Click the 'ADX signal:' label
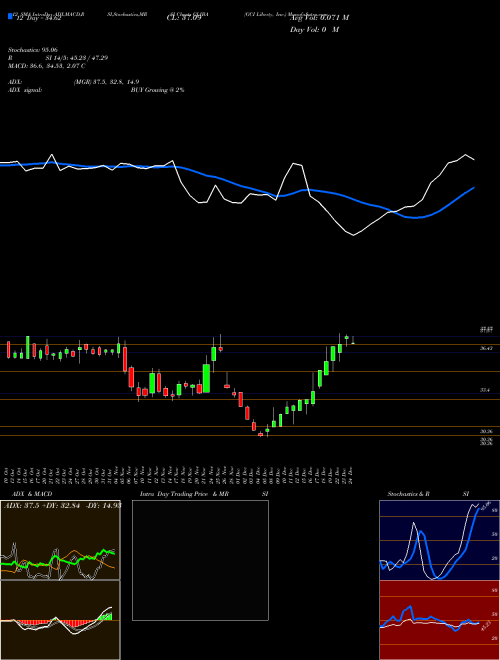Image resolution: width=500 pixels, height=660 pixels. point(25,90)
